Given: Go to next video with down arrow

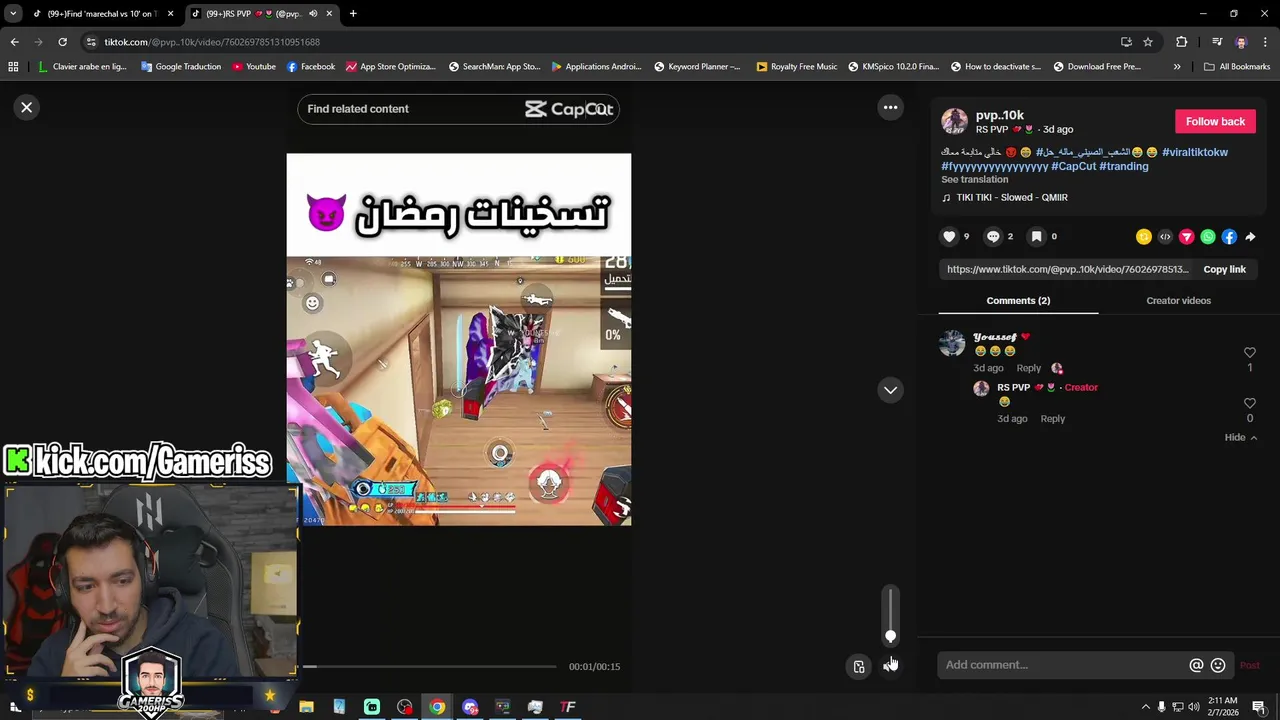Looking at the screenshot, I should point(890,390).
